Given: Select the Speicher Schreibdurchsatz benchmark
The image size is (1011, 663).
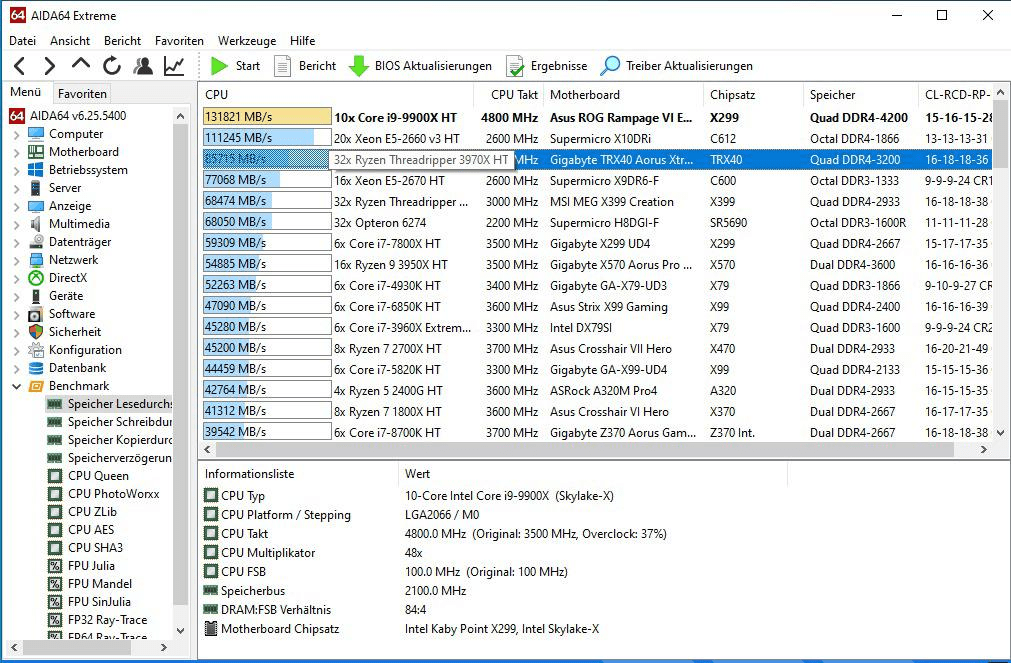Looking at the screenshot, I should (110, 422).
